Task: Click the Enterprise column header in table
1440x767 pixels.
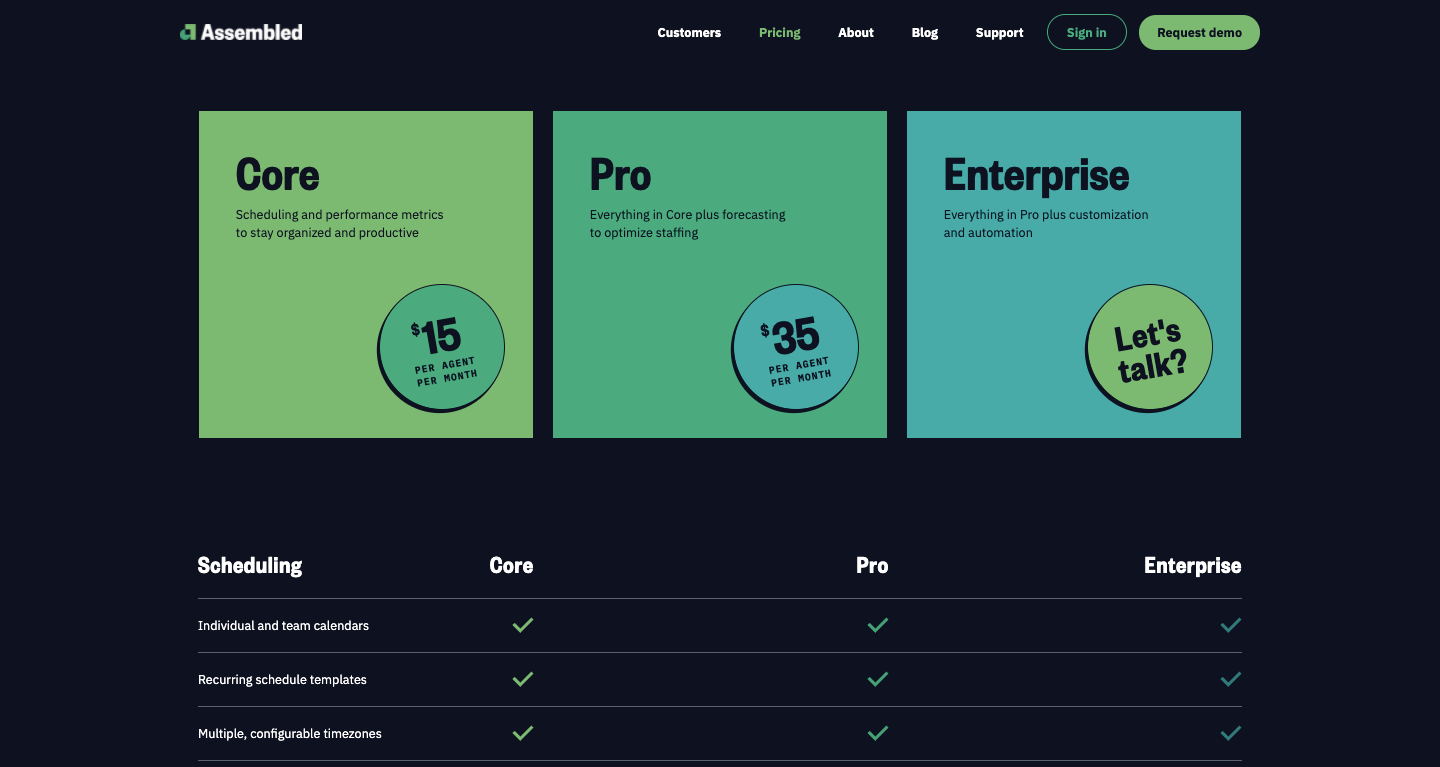Action: point(1193,566)
